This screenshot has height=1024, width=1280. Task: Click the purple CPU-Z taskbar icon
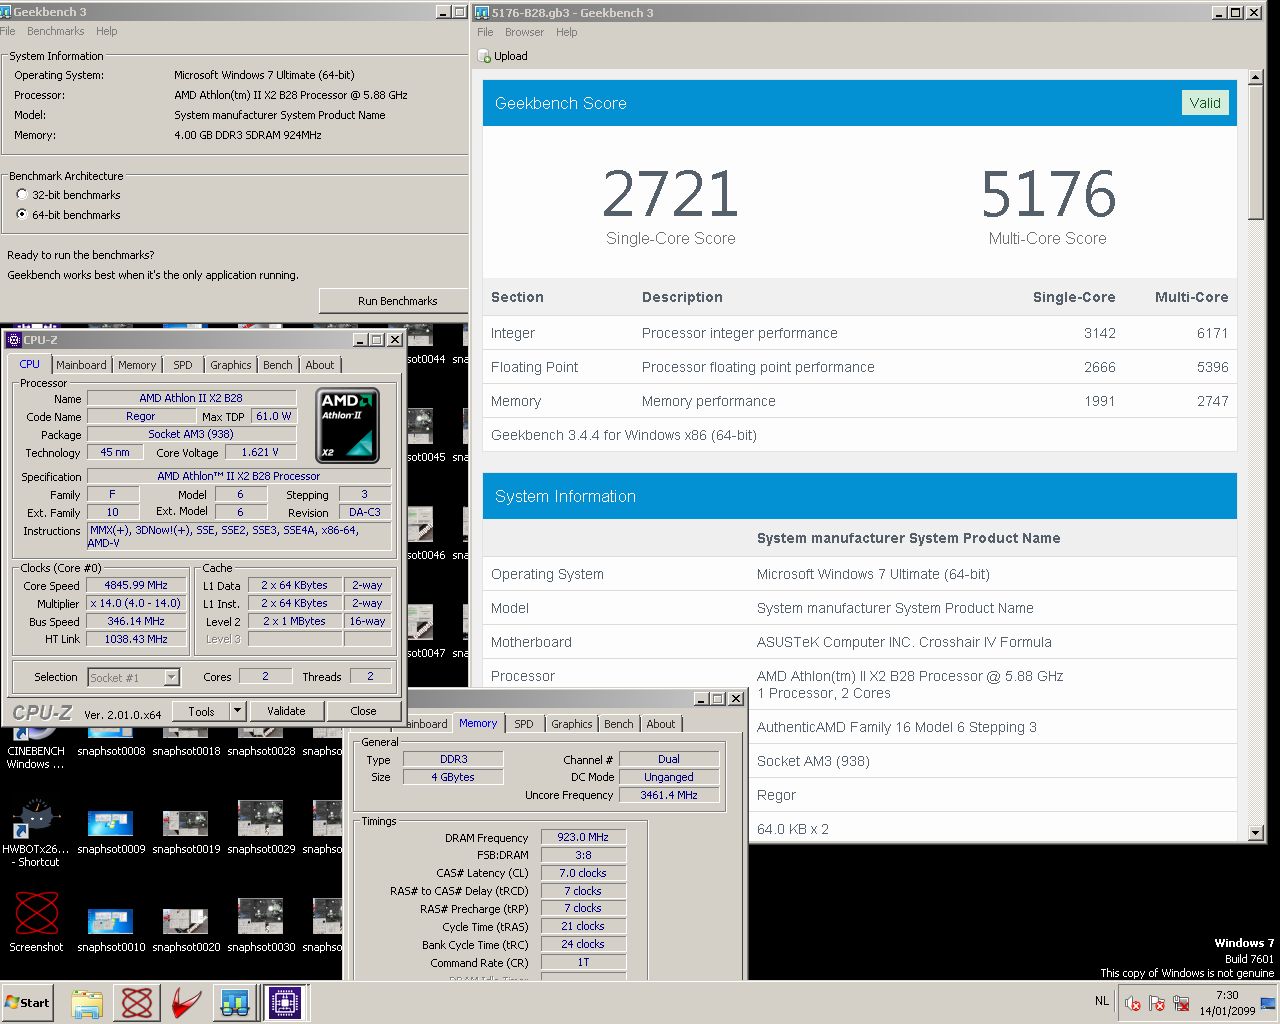(284, 1003)
